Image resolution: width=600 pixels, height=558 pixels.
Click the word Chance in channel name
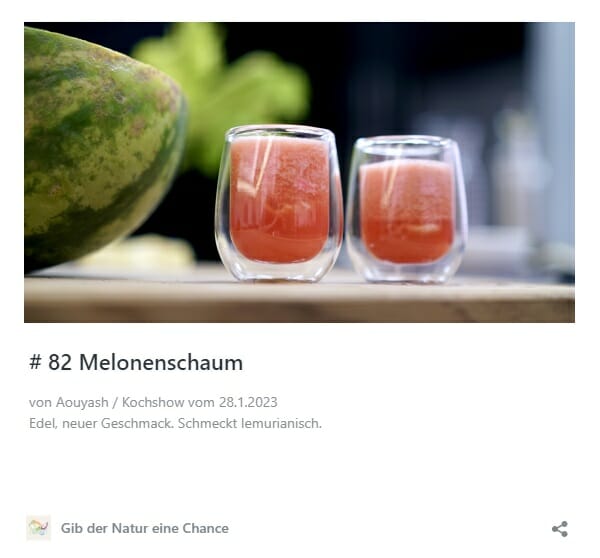[x=205, y=528]
